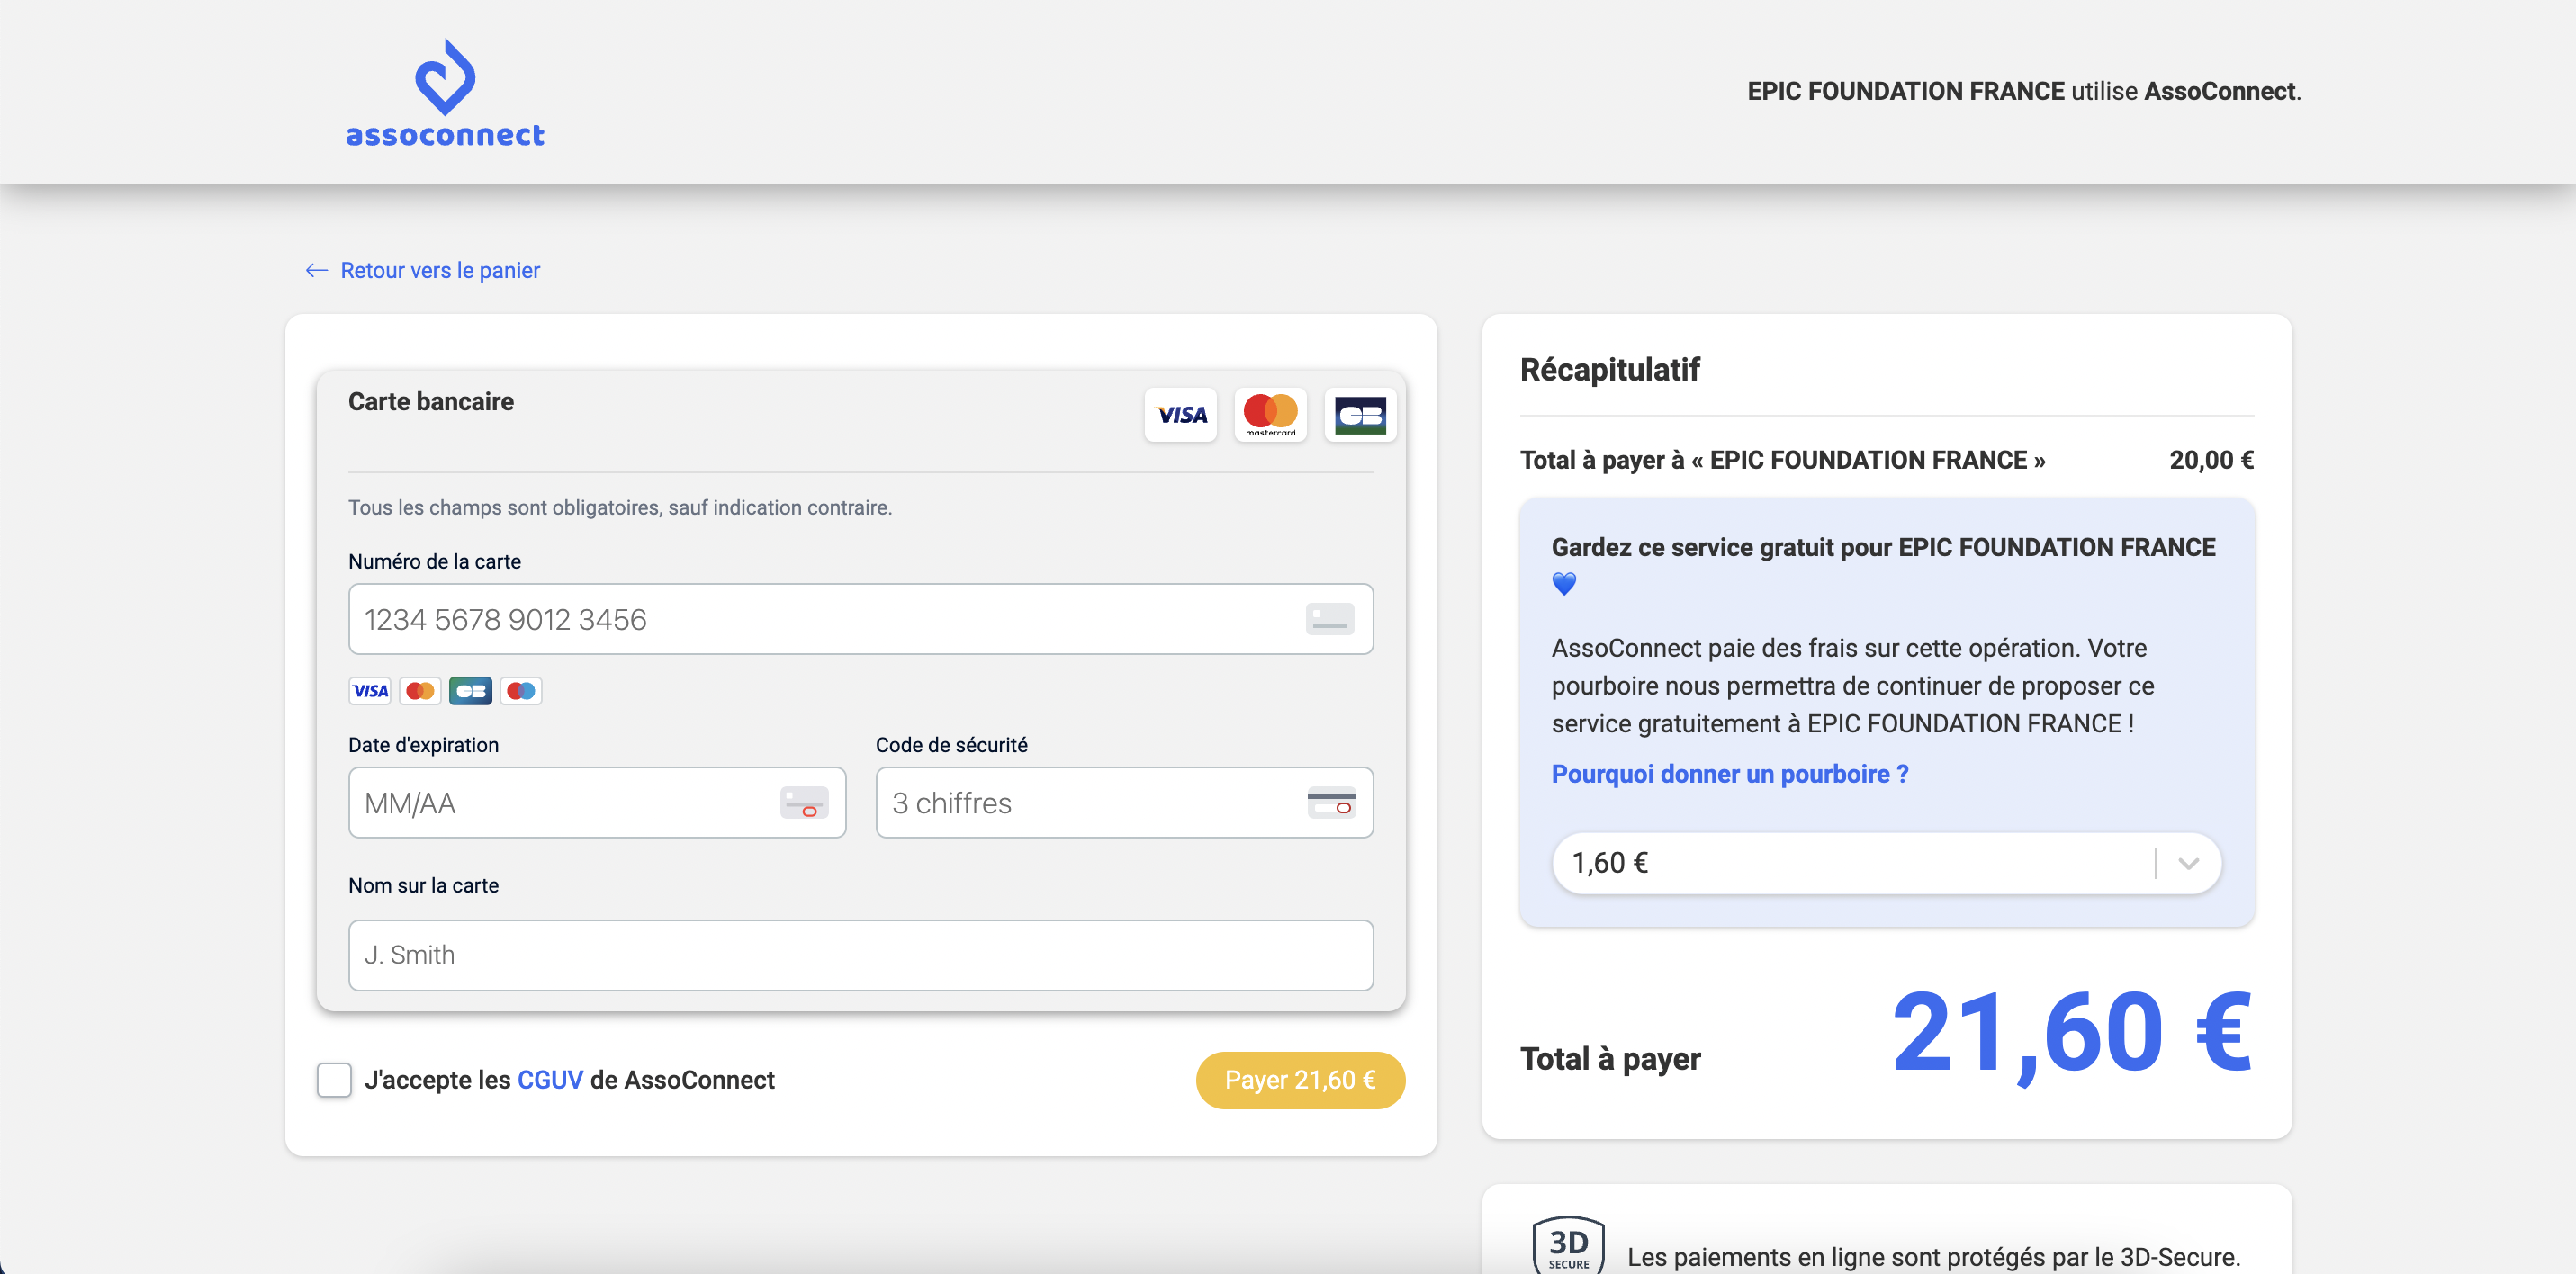Click the 3D Secure shield icon

coord(1568,1246)
